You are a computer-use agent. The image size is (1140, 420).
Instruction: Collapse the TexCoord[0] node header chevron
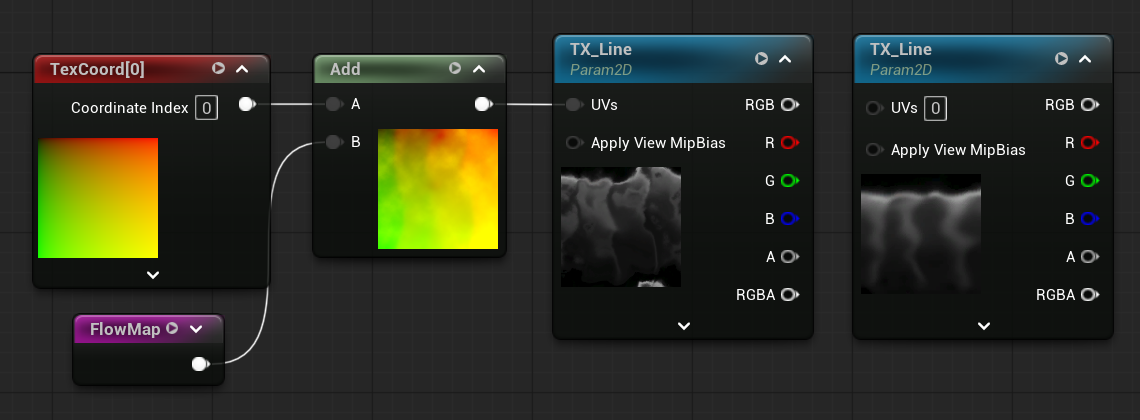pos(243,69)
